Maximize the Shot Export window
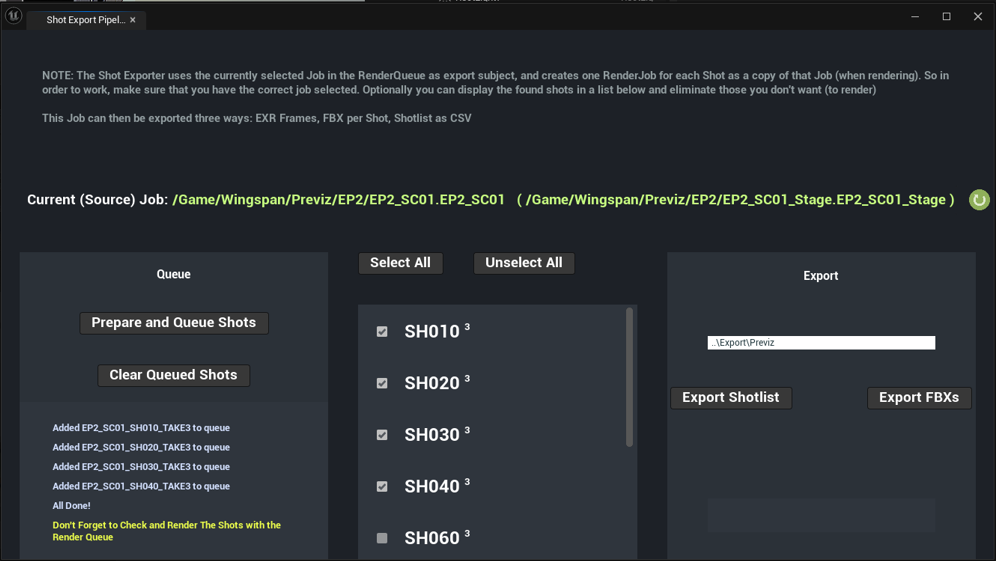Viewport: 996px width, 561px height. 946,17
